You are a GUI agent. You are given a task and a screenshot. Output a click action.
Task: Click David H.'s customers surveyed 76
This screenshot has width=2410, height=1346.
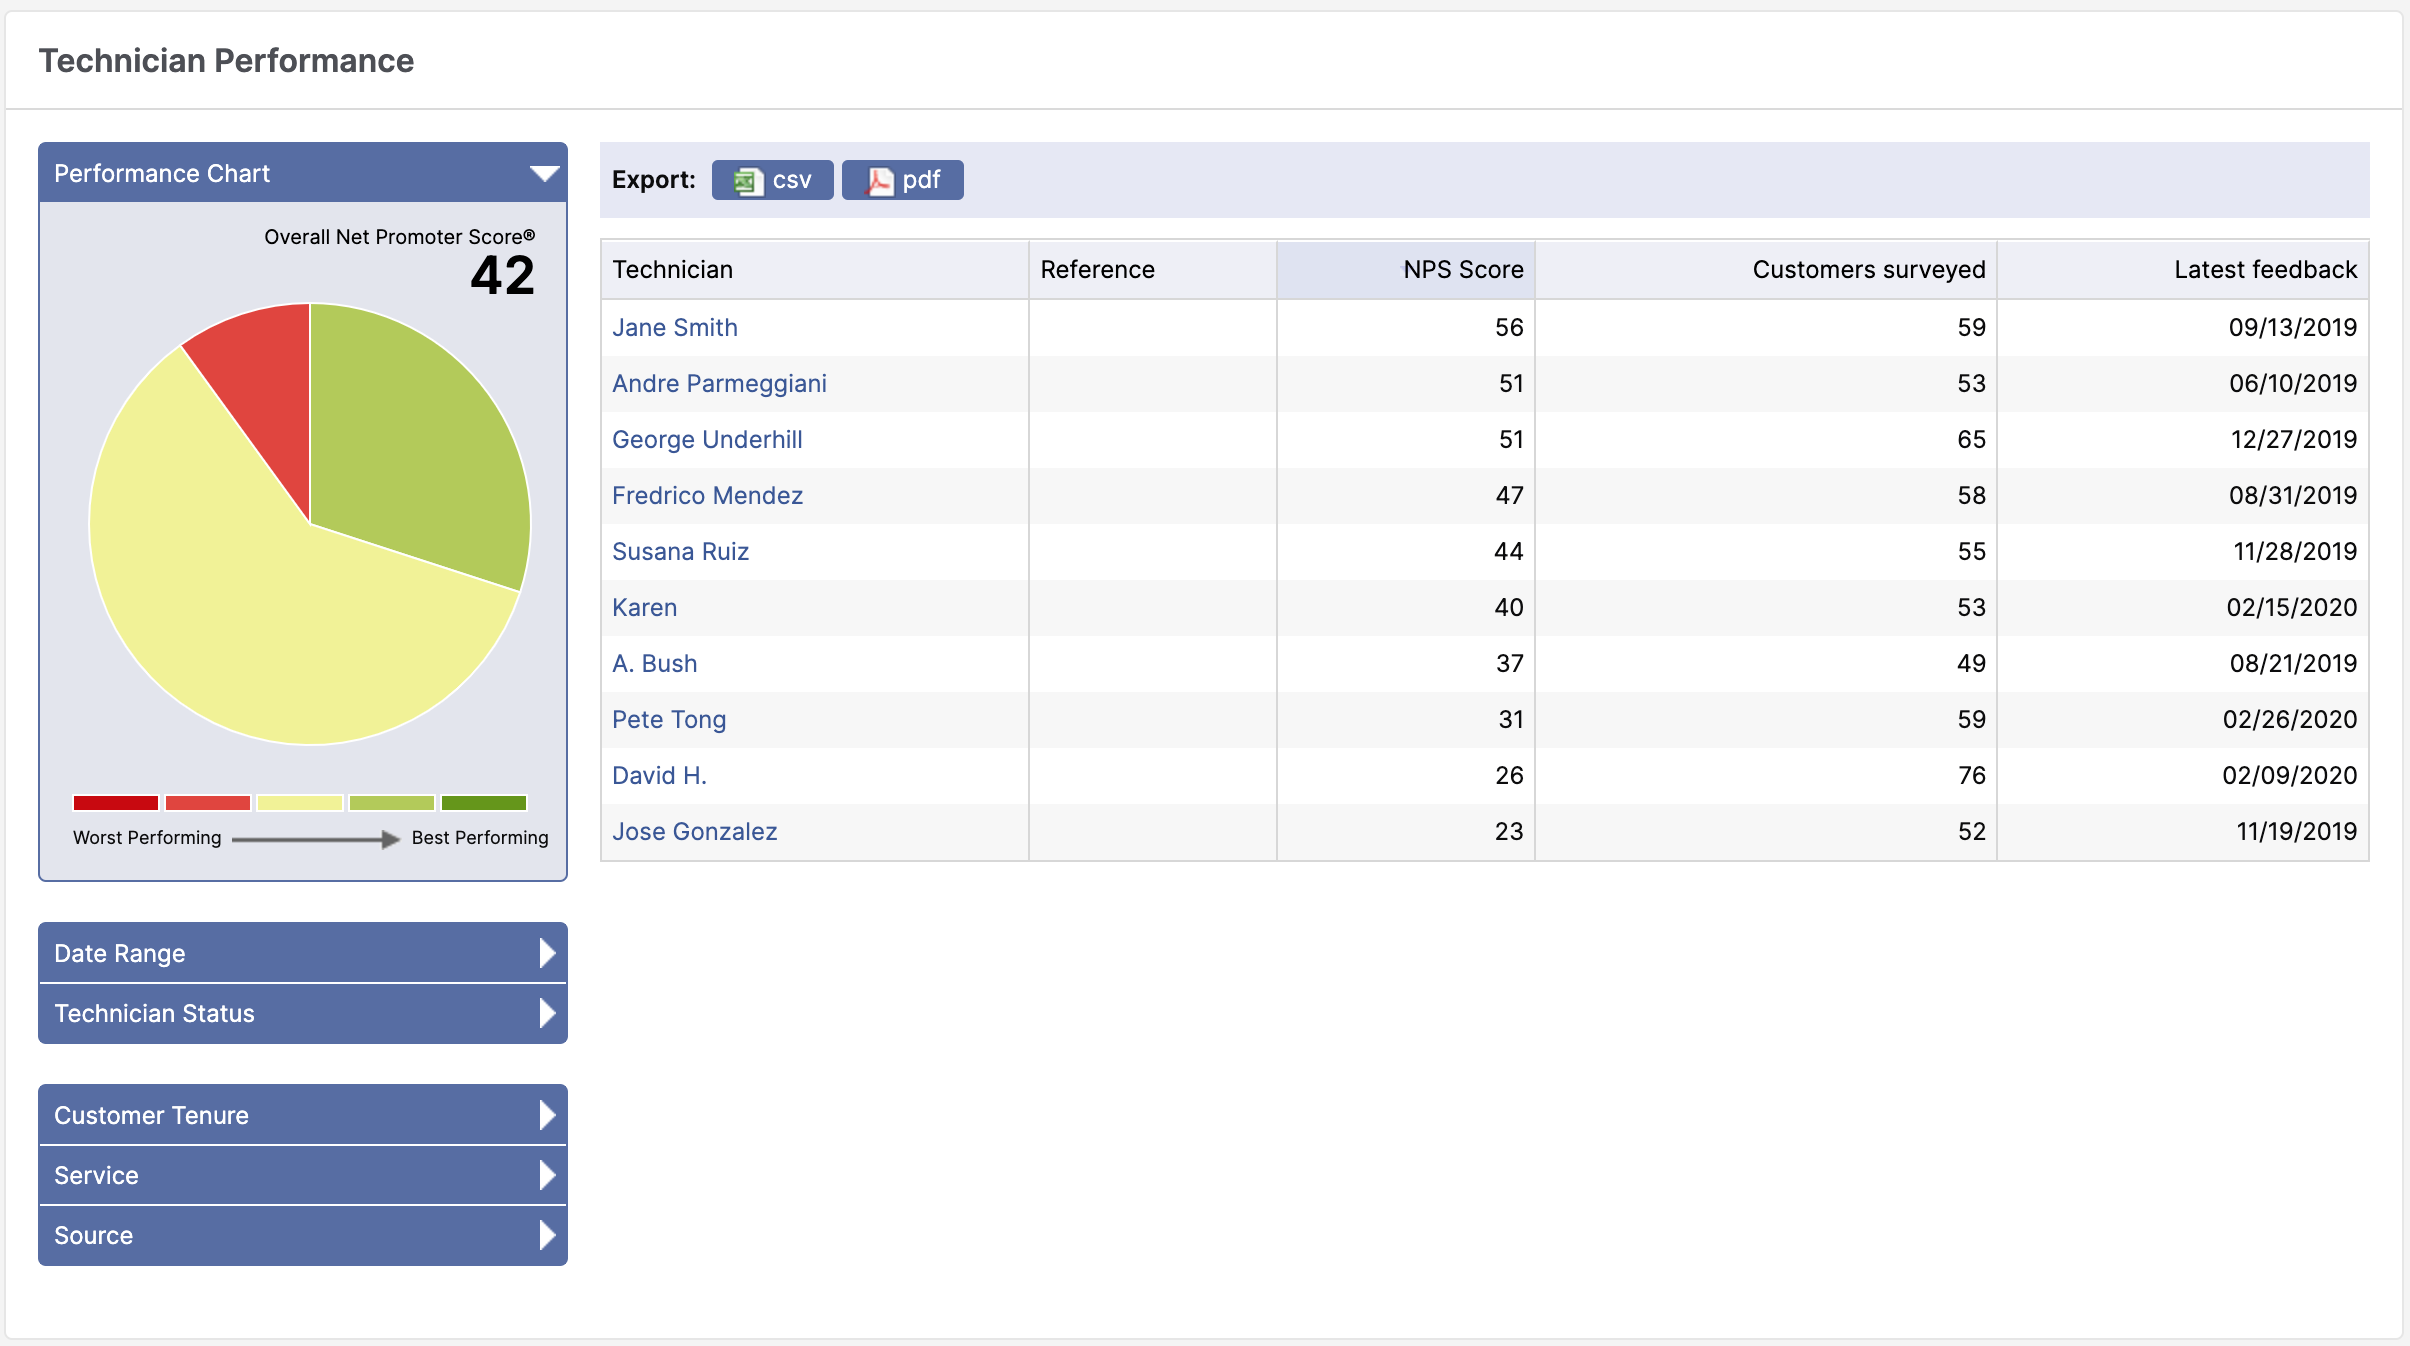1972,775
